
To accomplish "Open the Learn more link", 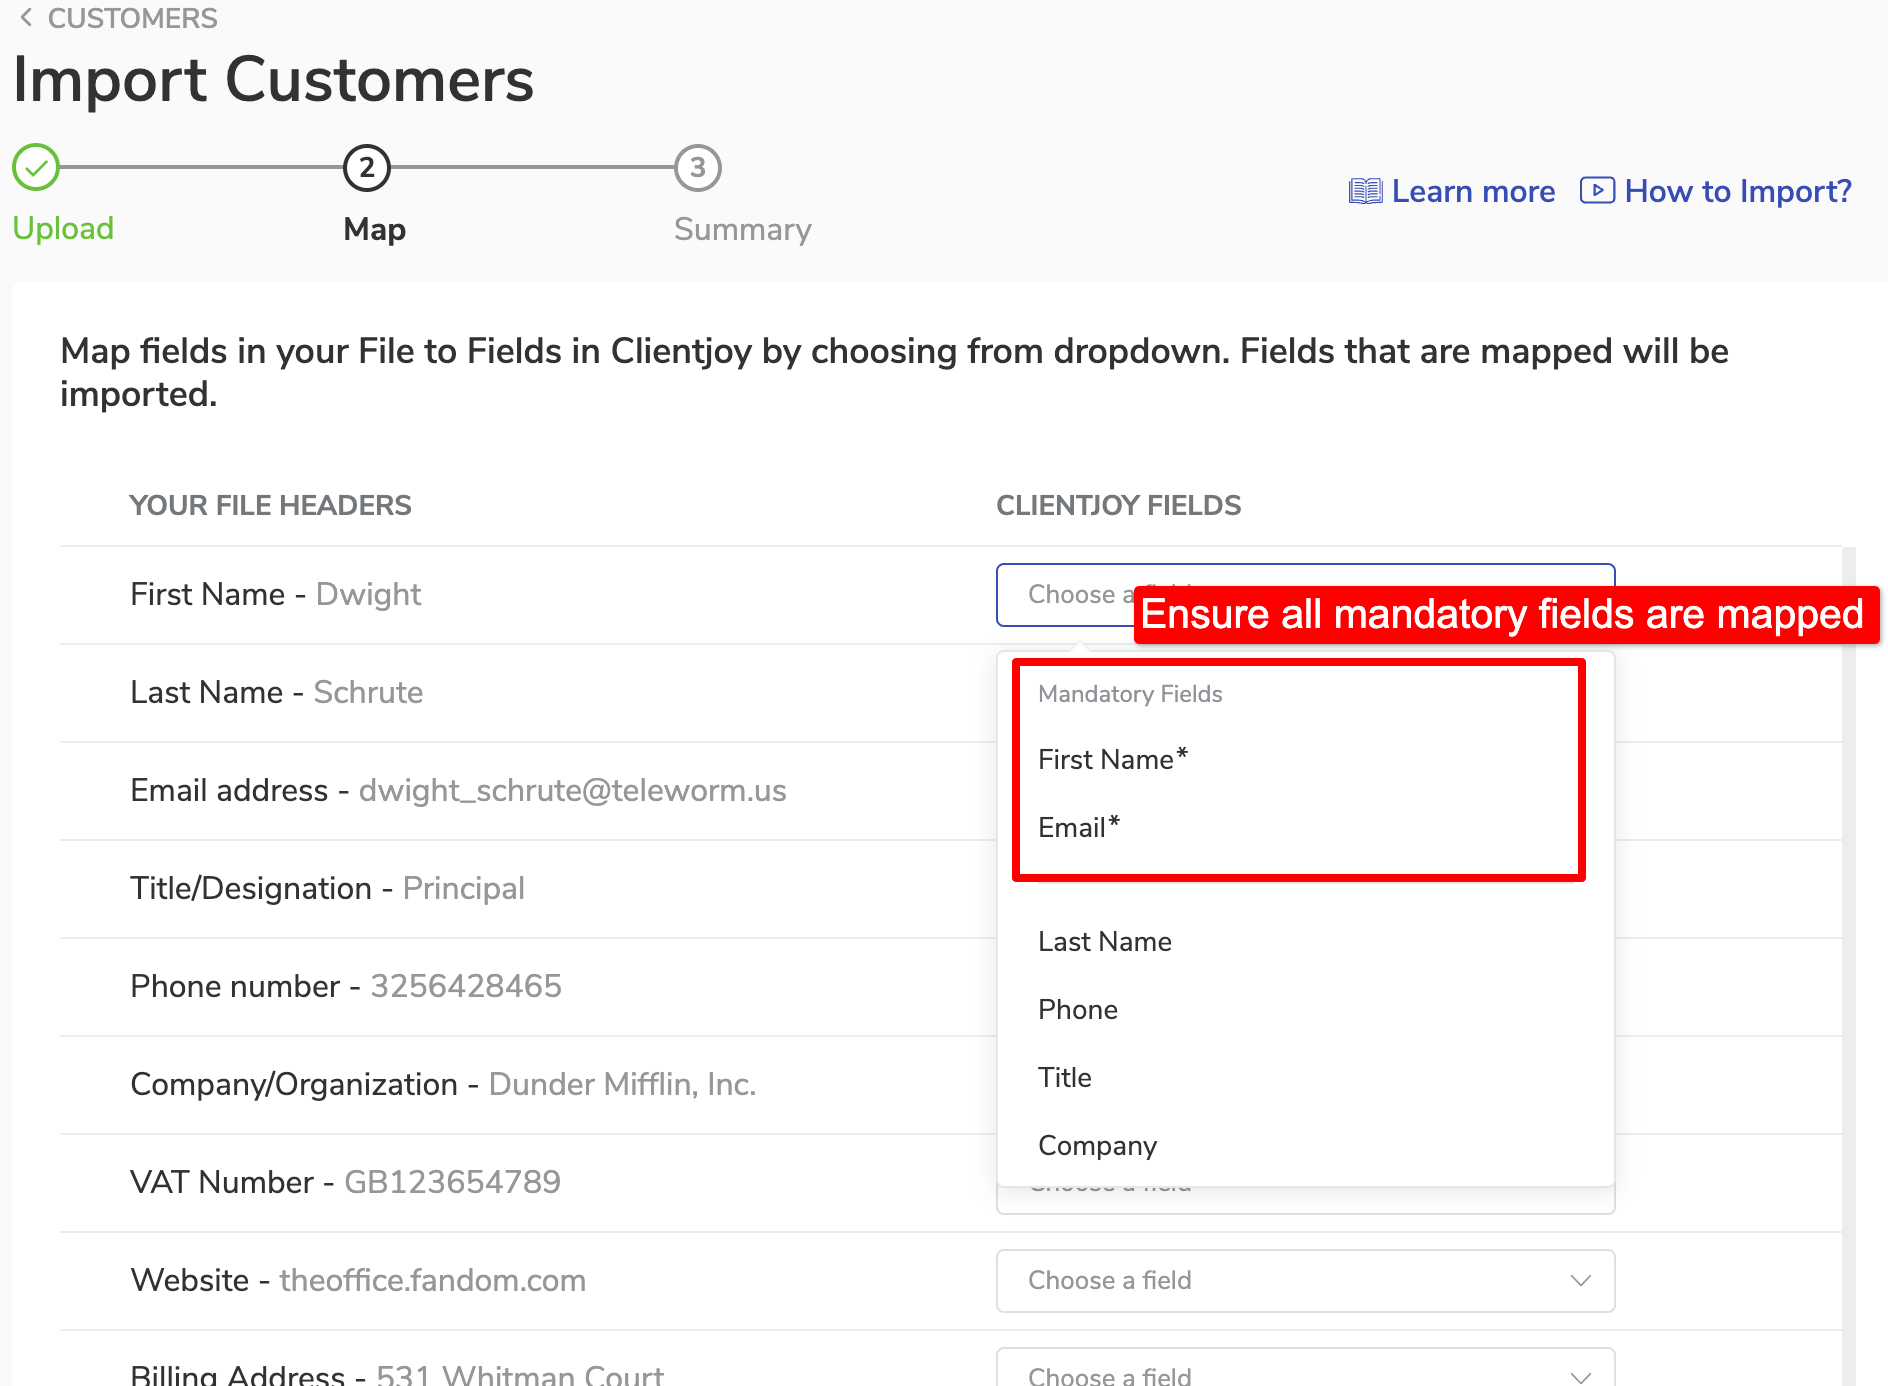I will click(1473, 191).
